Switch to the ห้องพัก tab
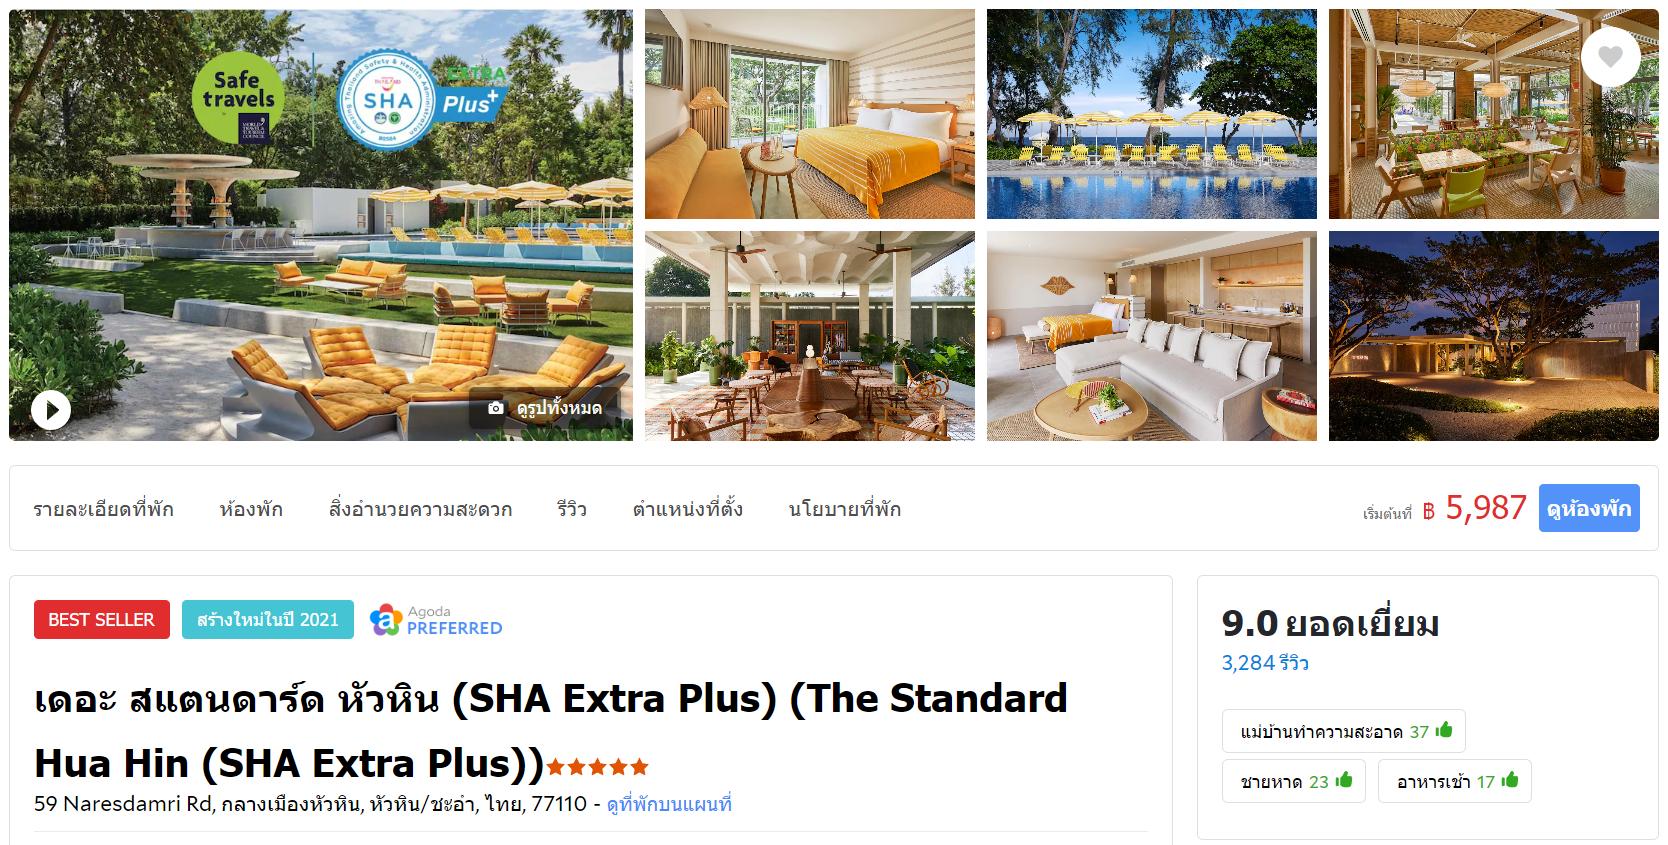 pos(251,509)
